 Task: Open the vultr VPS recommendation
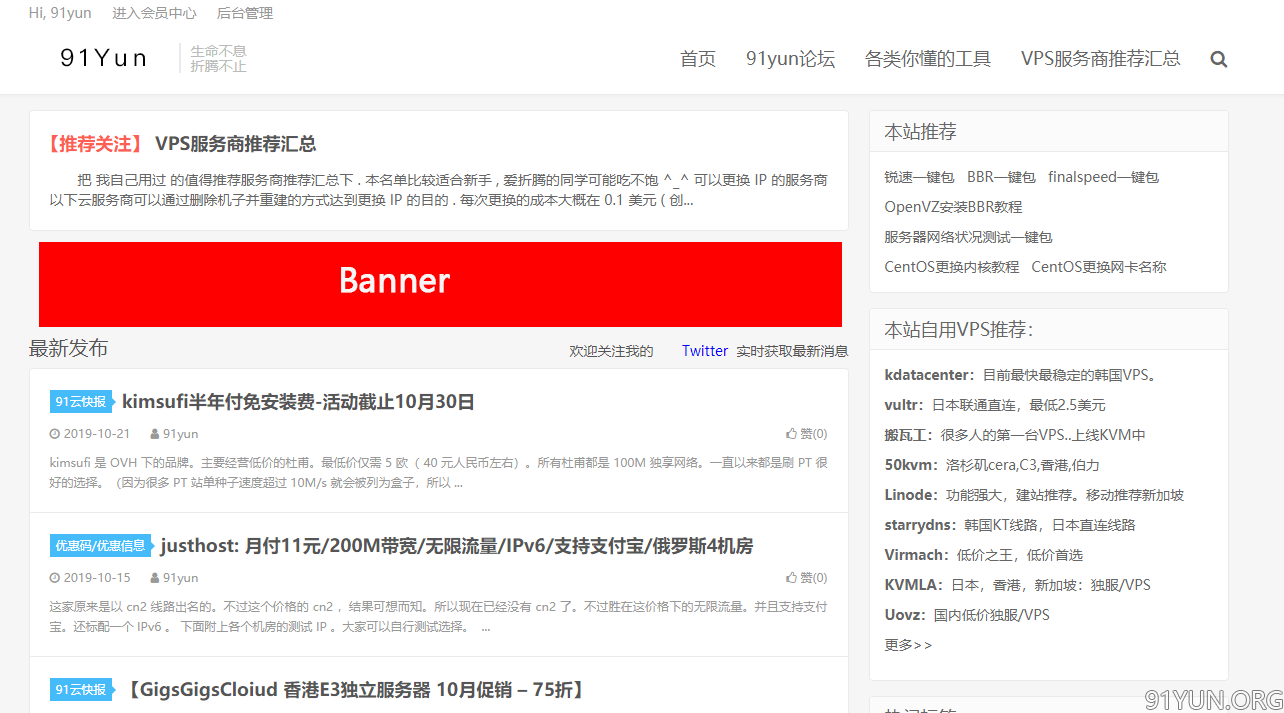pos(995,405)
